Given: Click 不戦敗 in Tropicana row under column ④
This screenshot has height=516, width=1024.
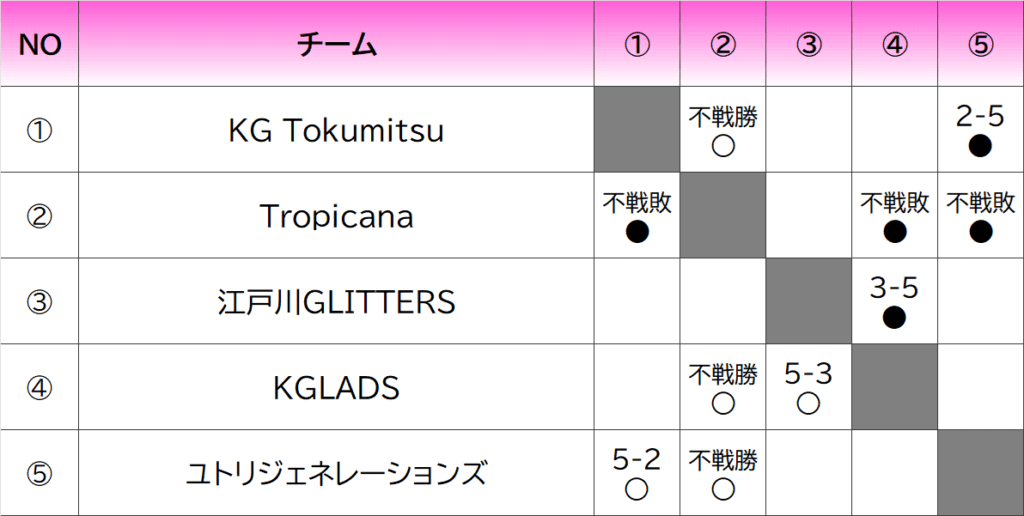Looking at the screenshot, I should click(x=894, y=204).
